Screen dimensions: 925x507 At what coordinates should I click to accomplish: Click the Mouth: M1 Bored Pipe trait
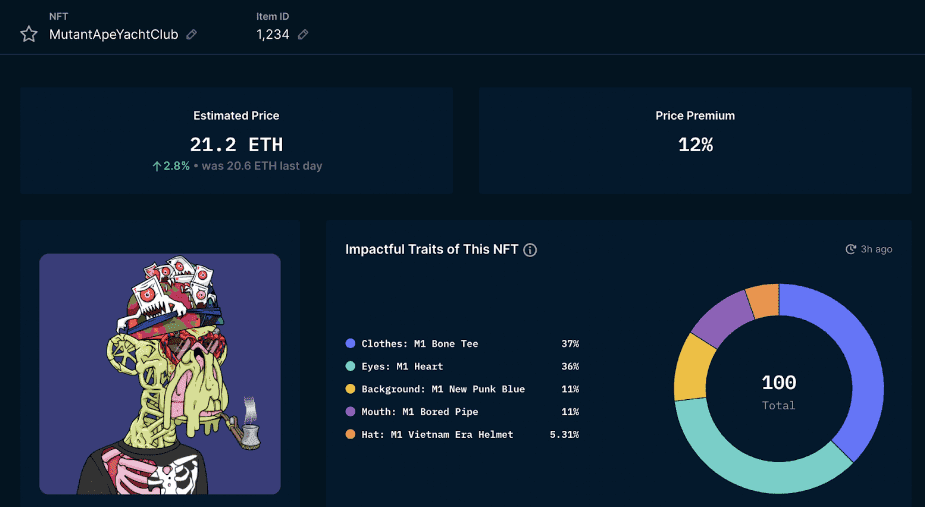click(x=420, y=412)
